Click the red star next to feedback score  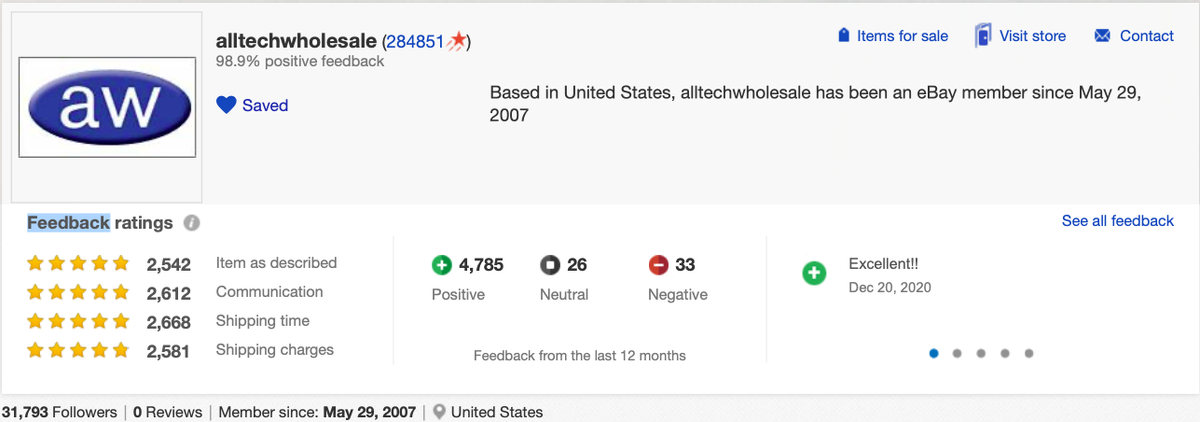(456, 41)
